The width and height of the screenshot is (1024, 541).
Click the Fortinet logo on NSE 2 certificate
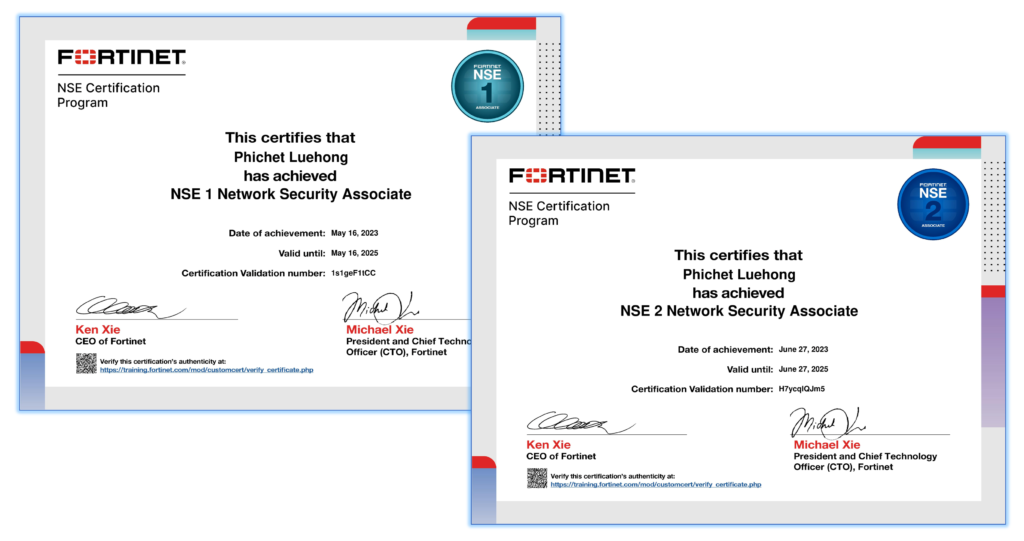572,176
